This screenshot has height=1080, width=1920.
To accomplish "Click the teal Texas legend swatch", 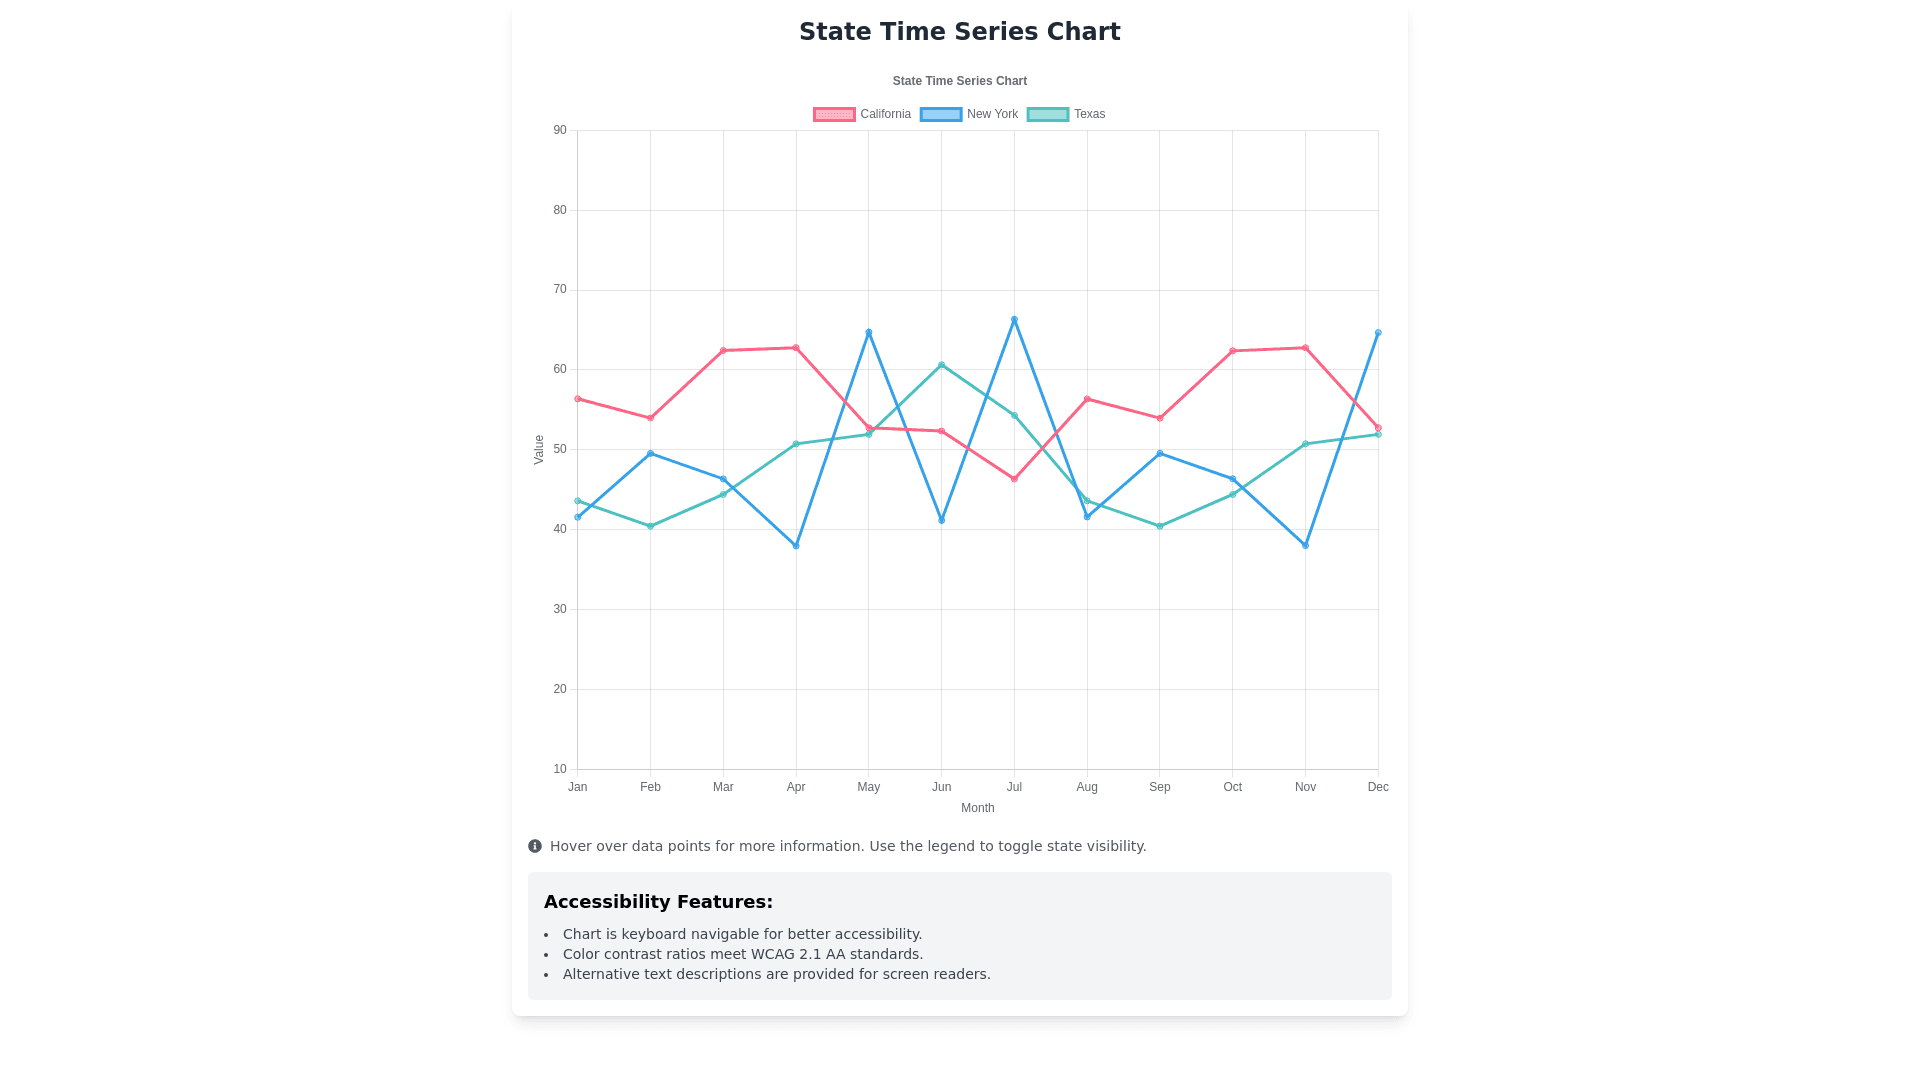I will [x=1048, y=114].
